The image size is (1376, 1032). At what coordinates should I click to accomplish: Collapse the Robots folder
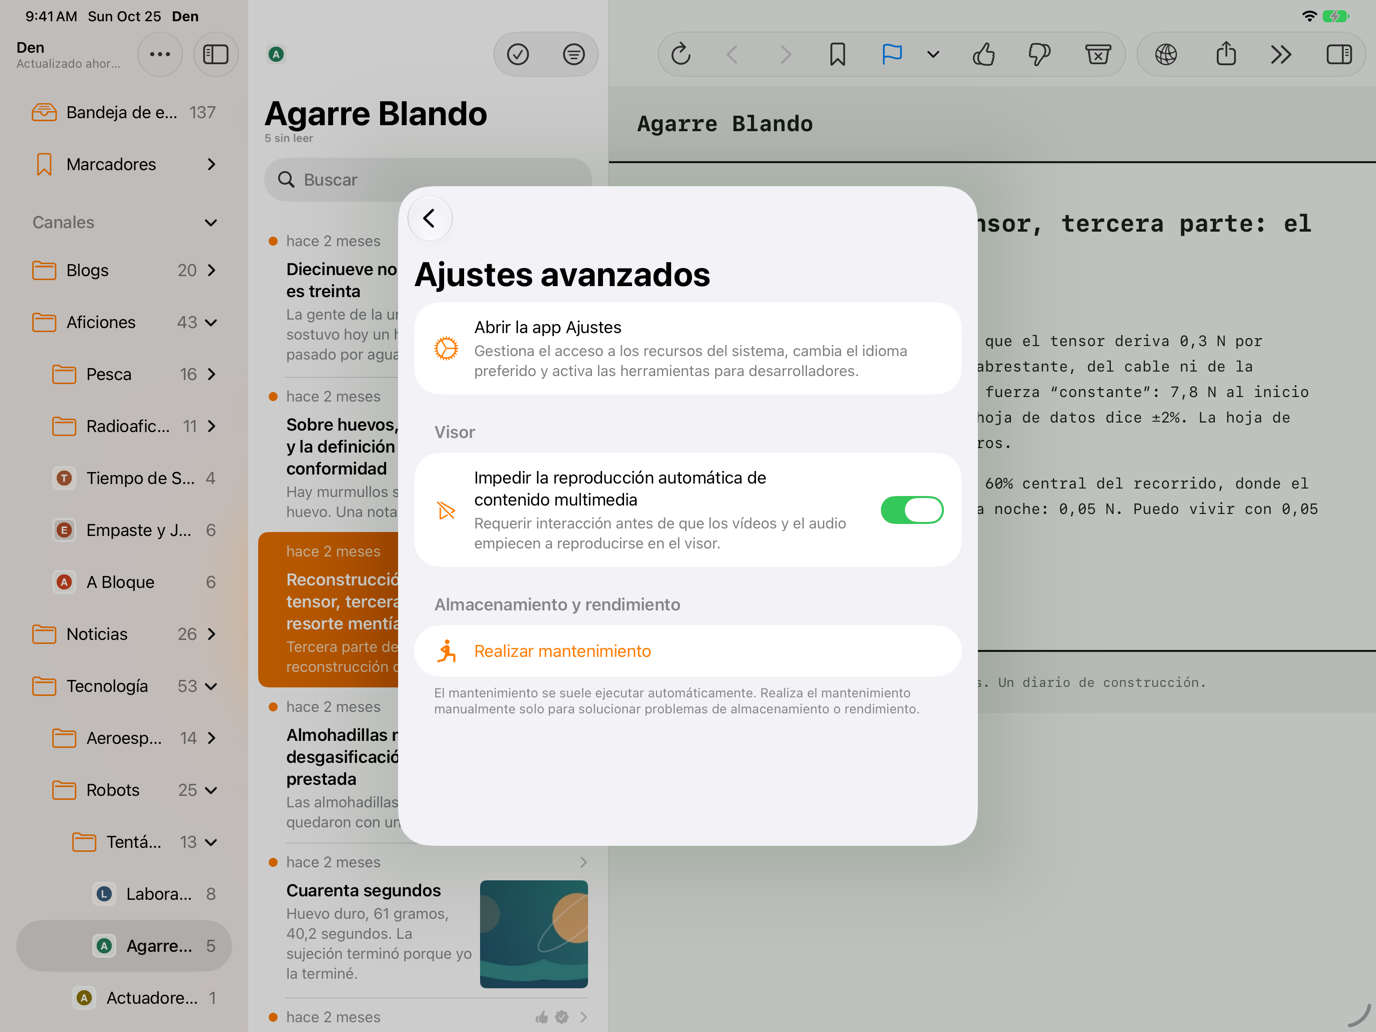coord(211,791)
